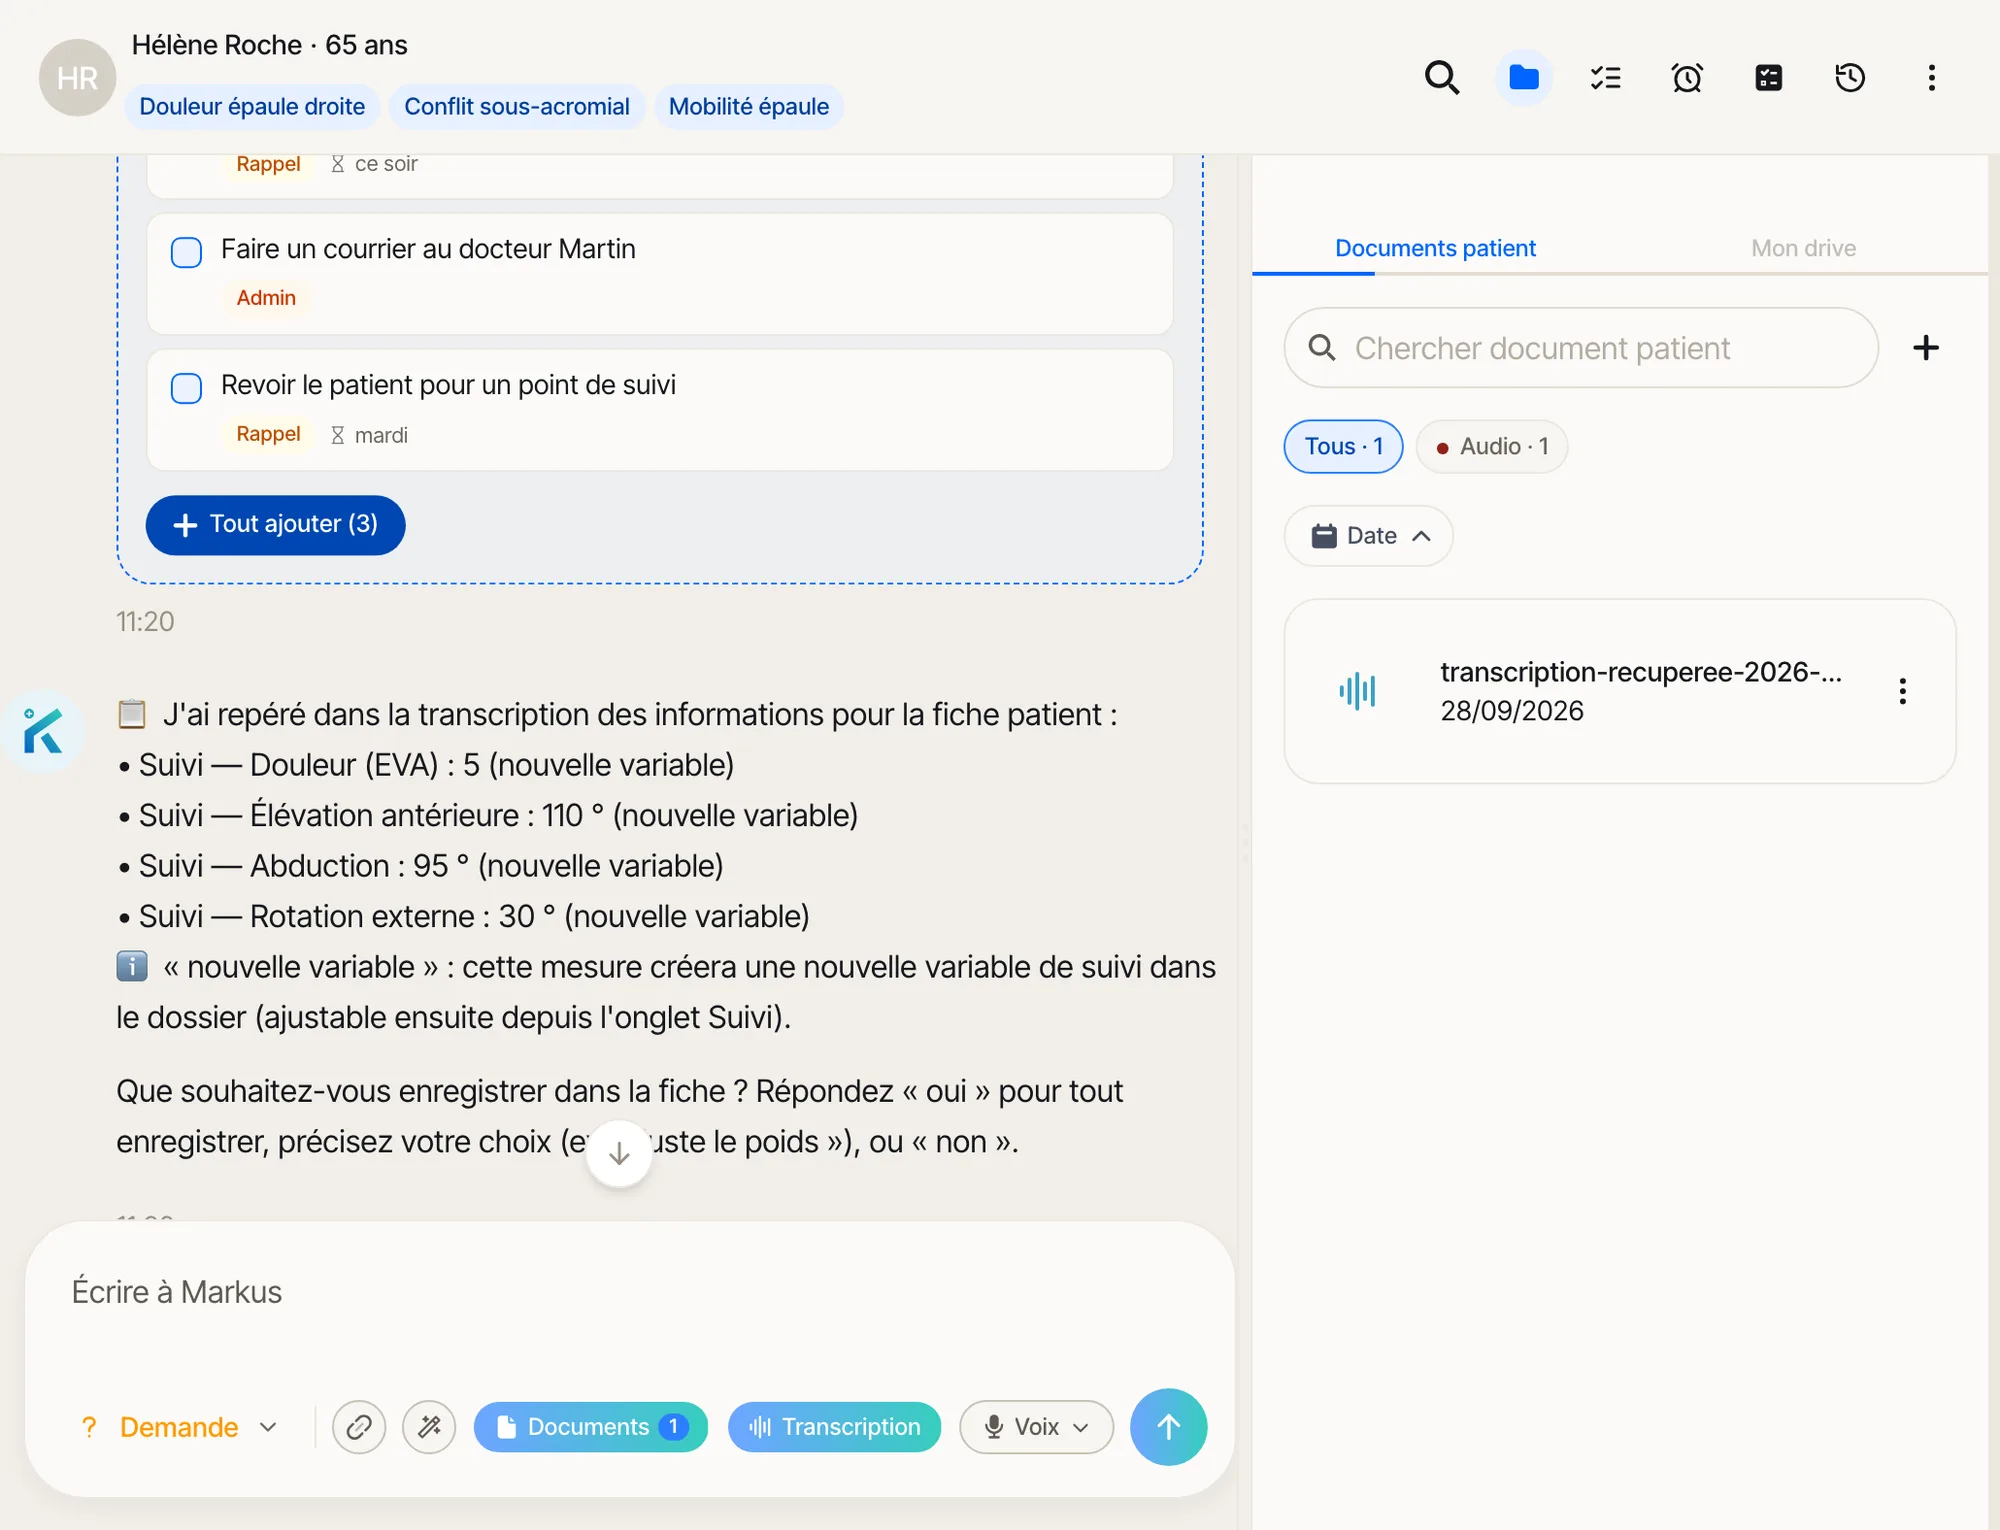
Task: Expand the Demande mode dropdown
Action: click(178, 1427)
